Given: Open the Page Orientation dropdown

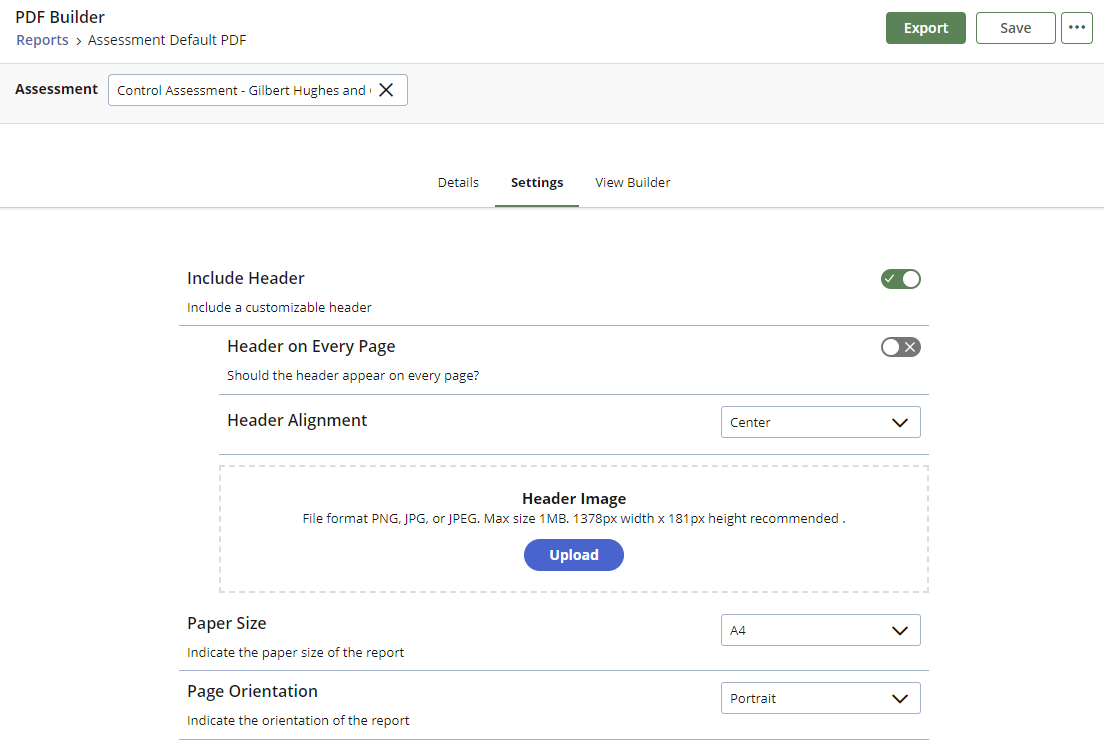Looking at the screenshot, I should click(x=820, y=698).
